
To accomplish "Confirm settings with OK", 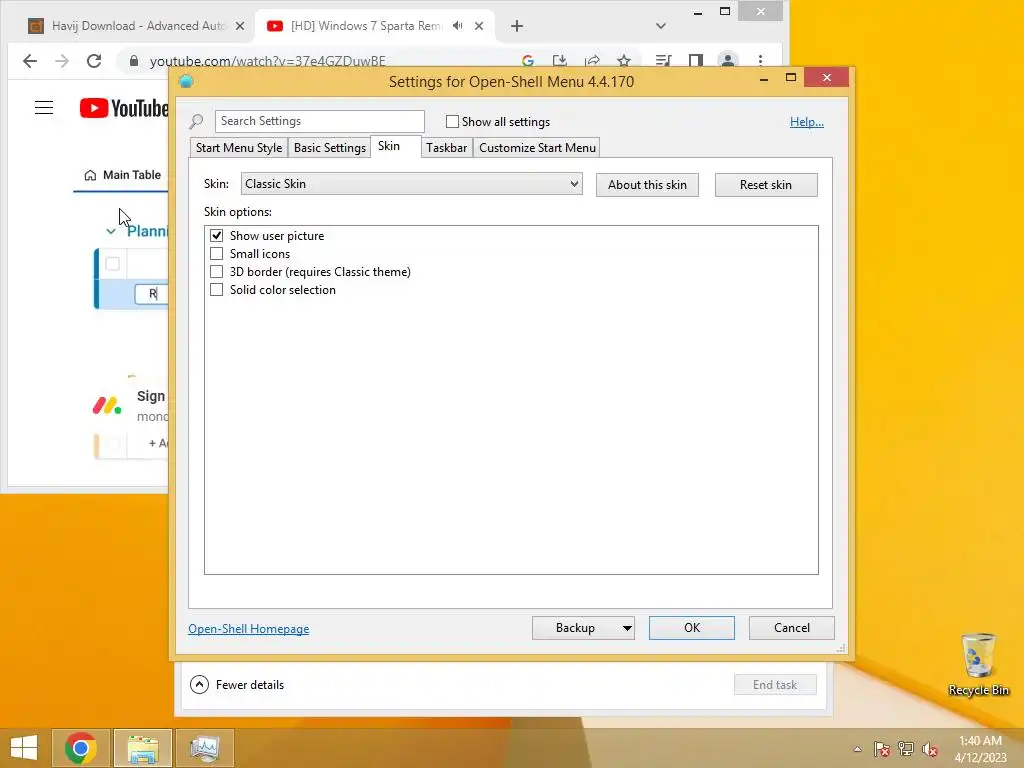I will coord(692,628).
